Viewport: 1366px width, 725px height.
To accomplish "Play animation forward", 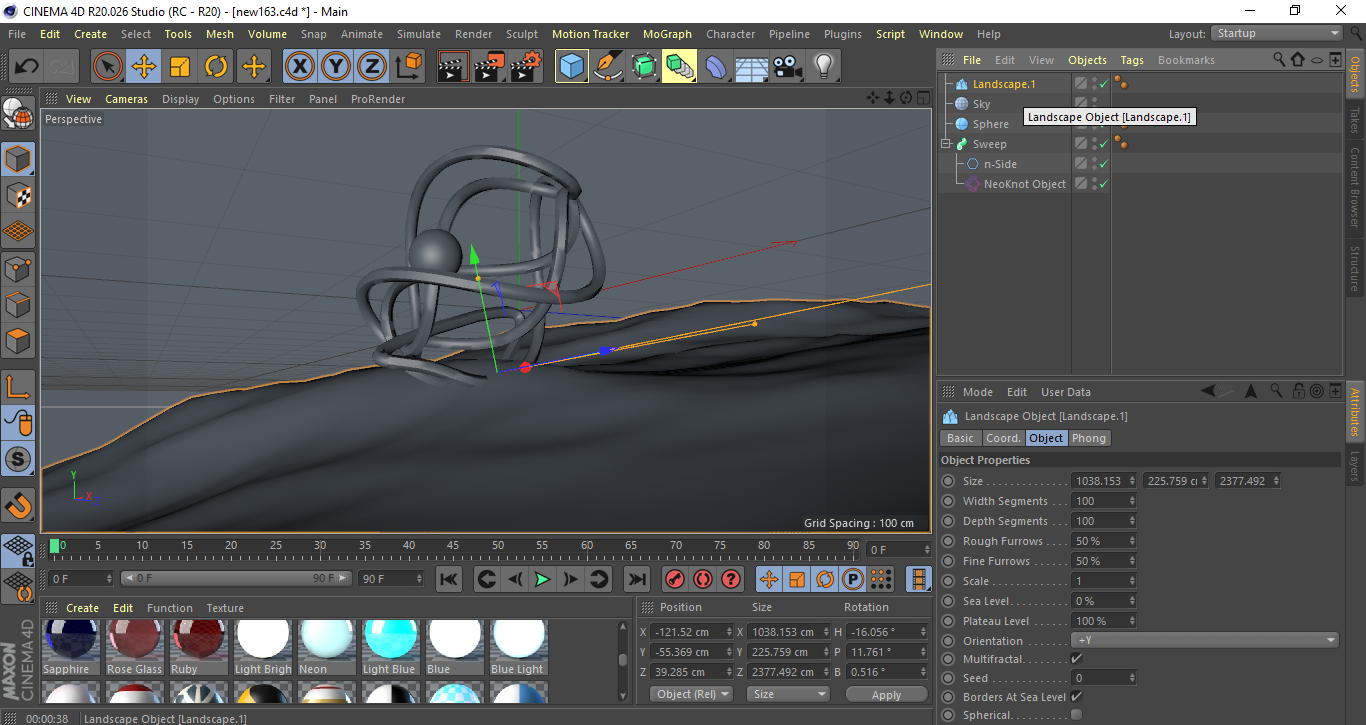I will click(x=542, y=579).
